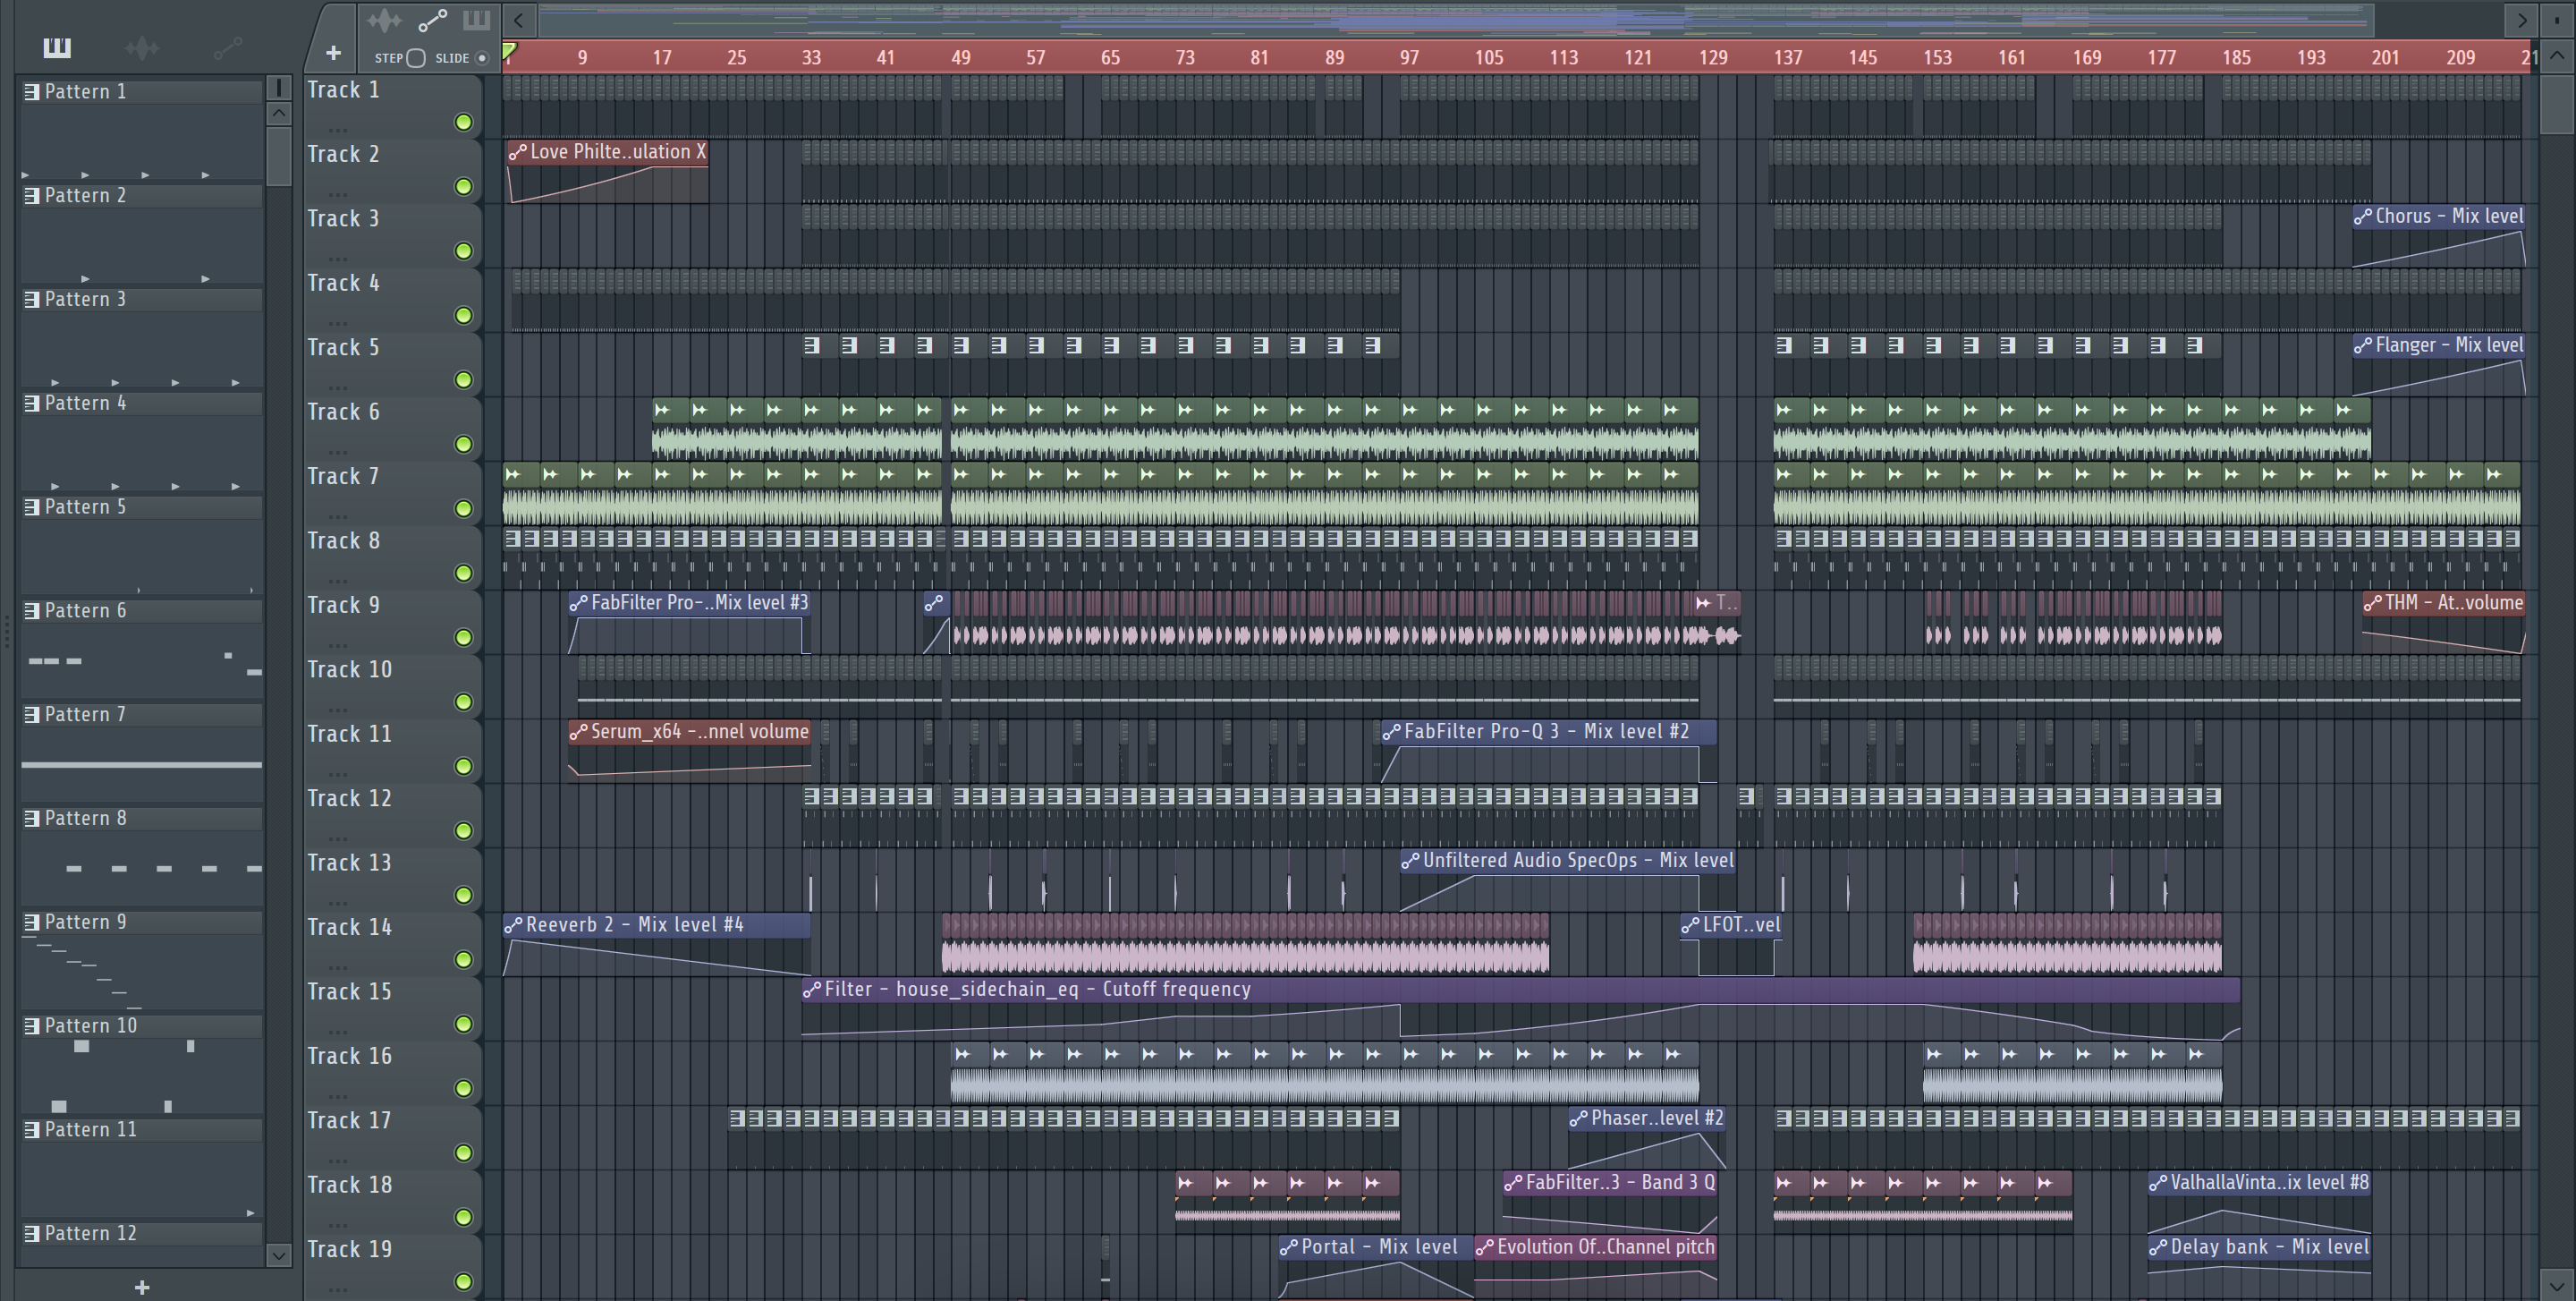
Task: Click the playlist horizontal overview scrollbar
Action: click(x=1456, y=19)
